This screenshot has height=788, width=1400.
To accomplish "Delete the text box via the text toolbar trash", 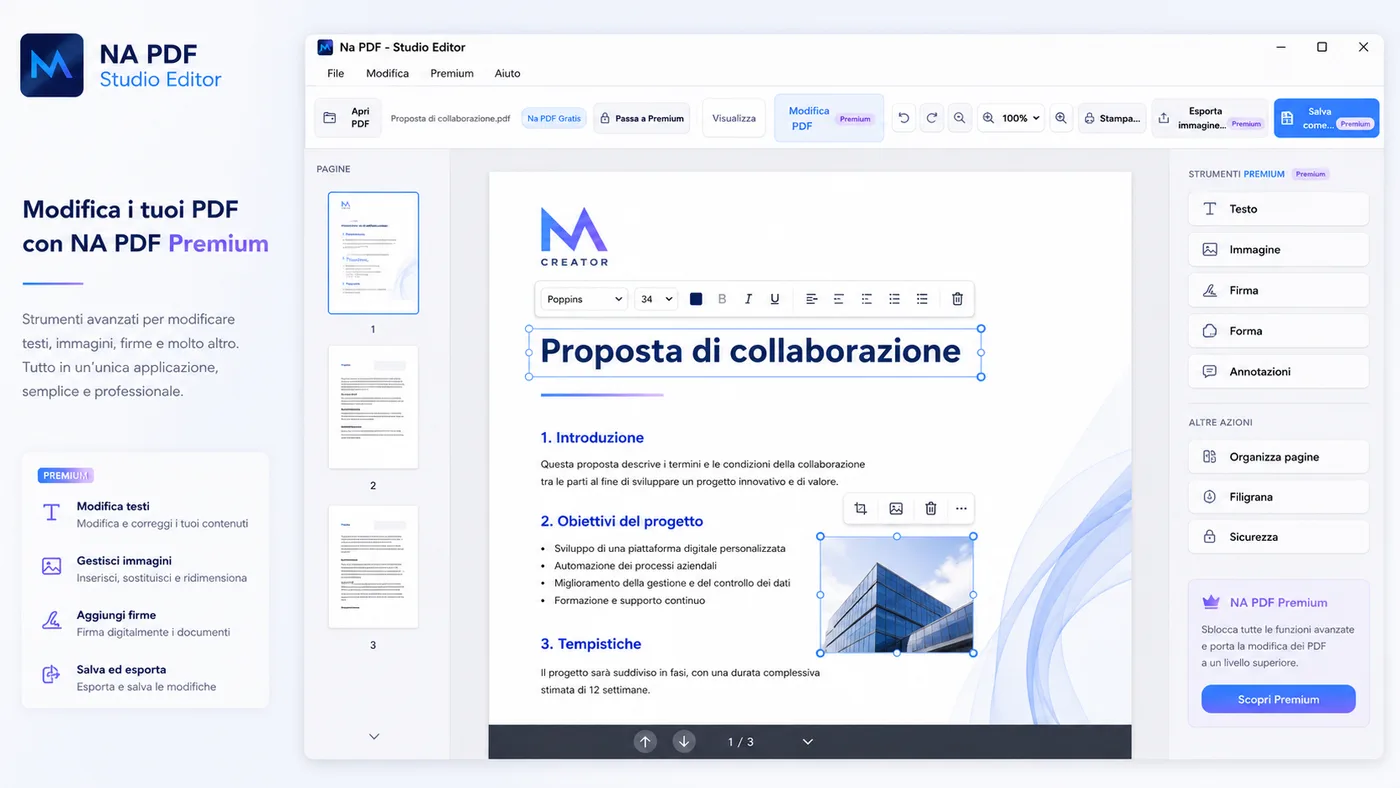I will [x=957, y=299].
